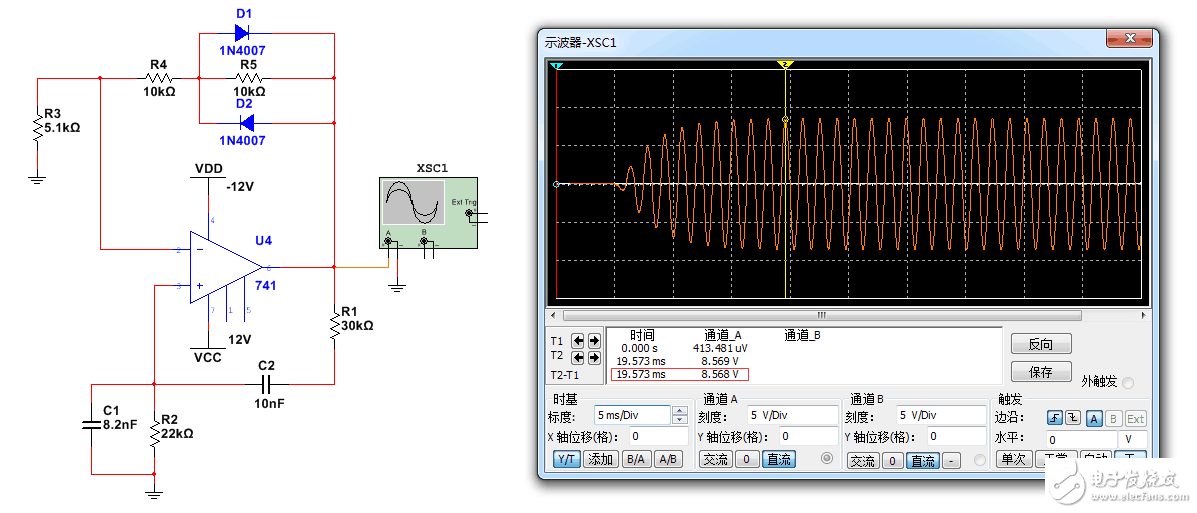Enable the 外触发 radio button
Screen dimensions: 1197x513
coord(1129,382)
